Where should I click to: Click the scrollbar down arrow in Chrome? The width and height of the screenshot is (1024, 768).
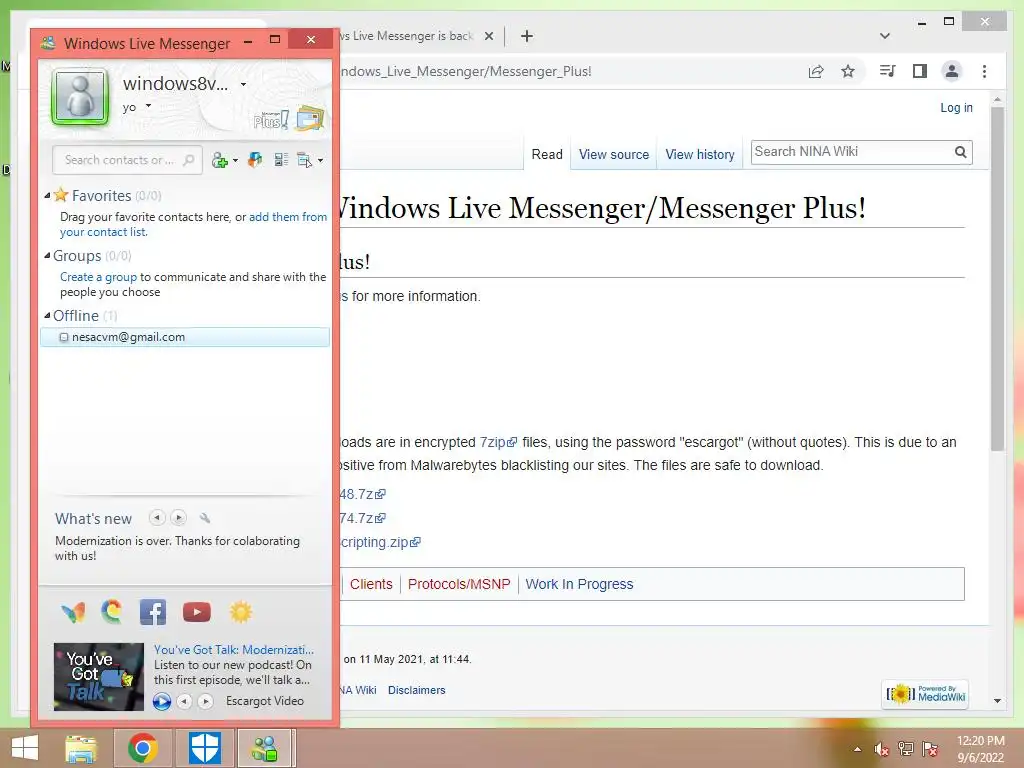997,701
